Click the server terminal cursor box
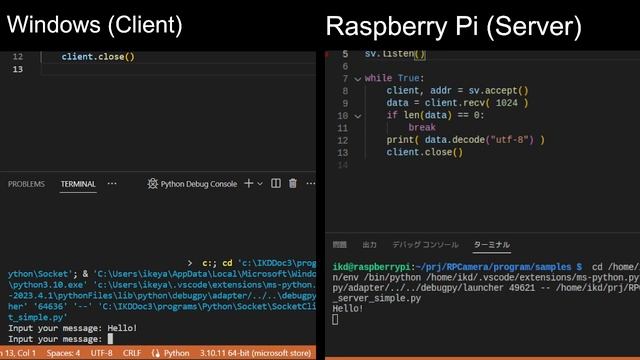 point(335,320)
